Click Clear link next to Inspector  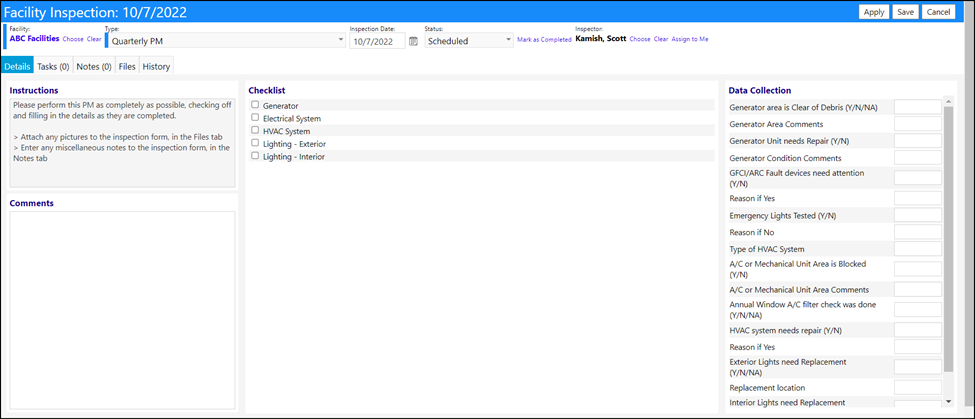tap(661, 39)
